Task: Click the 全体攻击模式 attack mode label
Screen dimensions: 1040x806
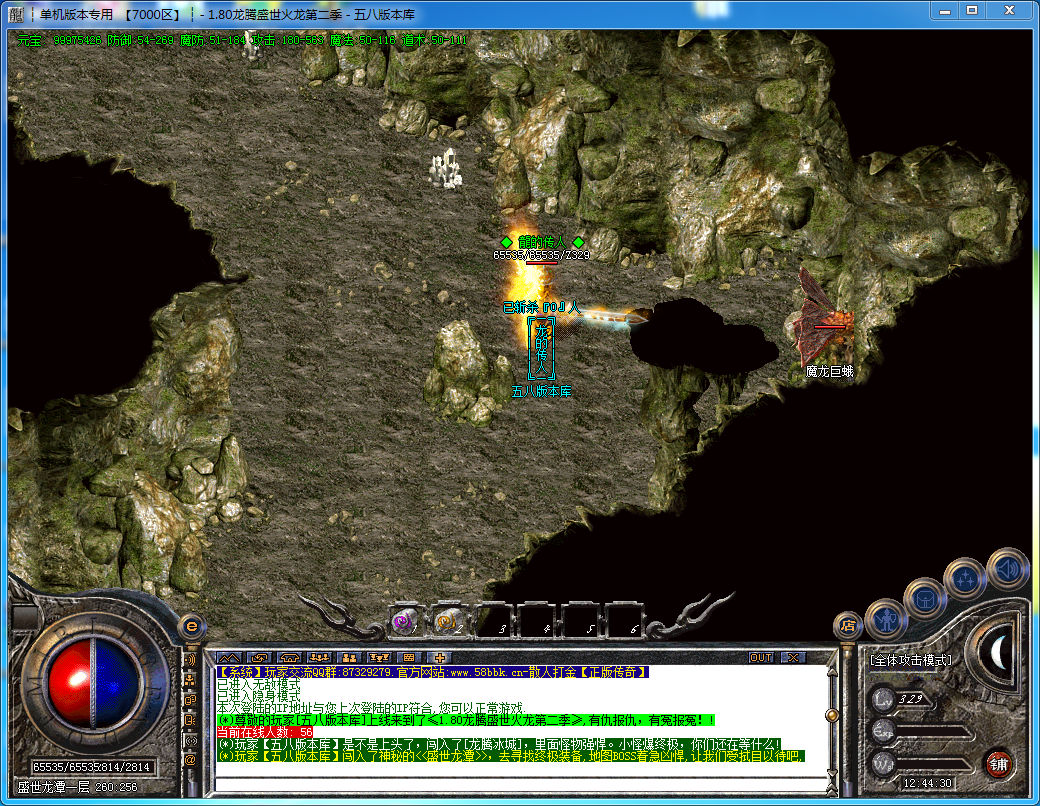Action: (x=911, y=660)
